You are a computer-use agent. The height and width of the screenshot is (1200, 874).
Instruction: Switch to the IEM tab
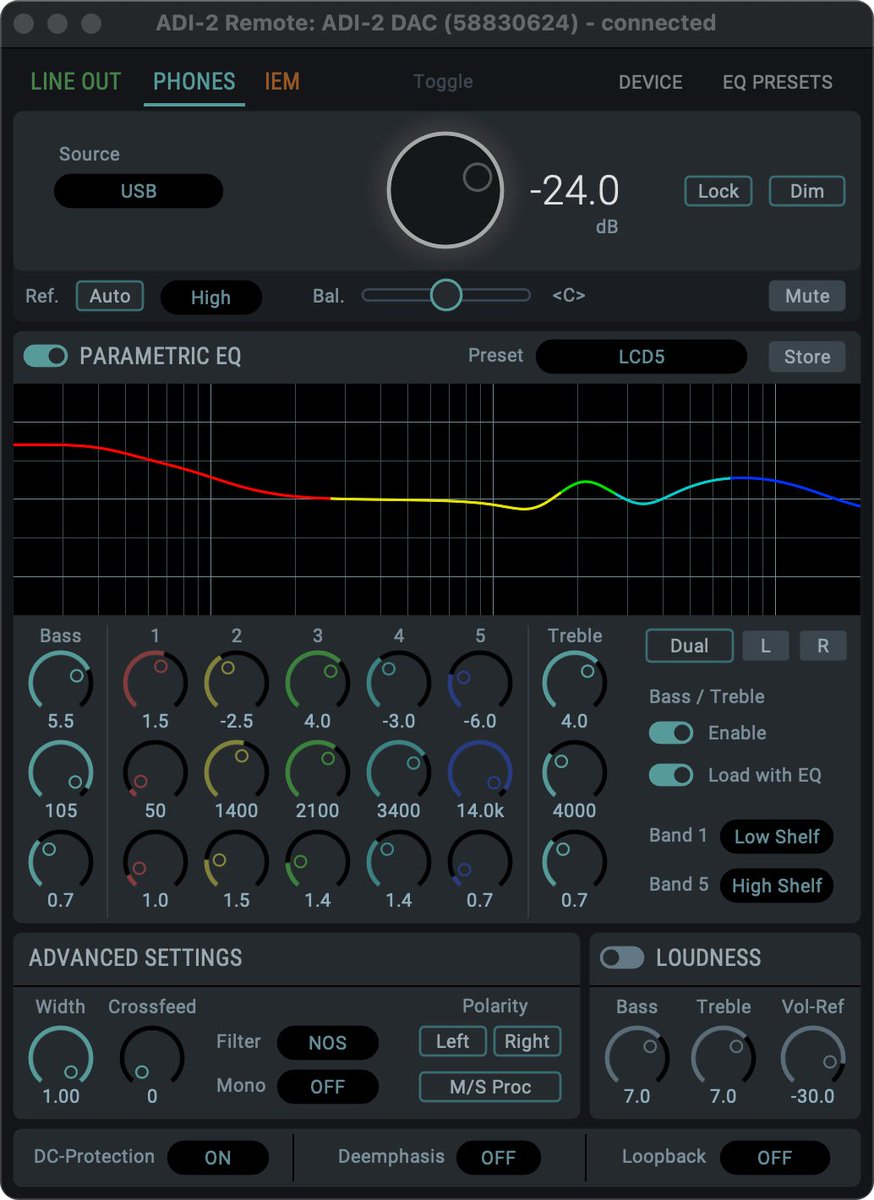point(278,82)
